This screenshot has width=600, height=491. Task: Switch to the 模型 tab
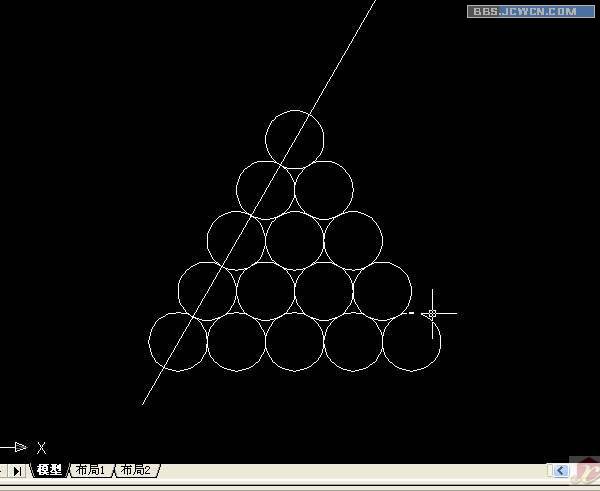pyautogui.click(x=49, y=470)
